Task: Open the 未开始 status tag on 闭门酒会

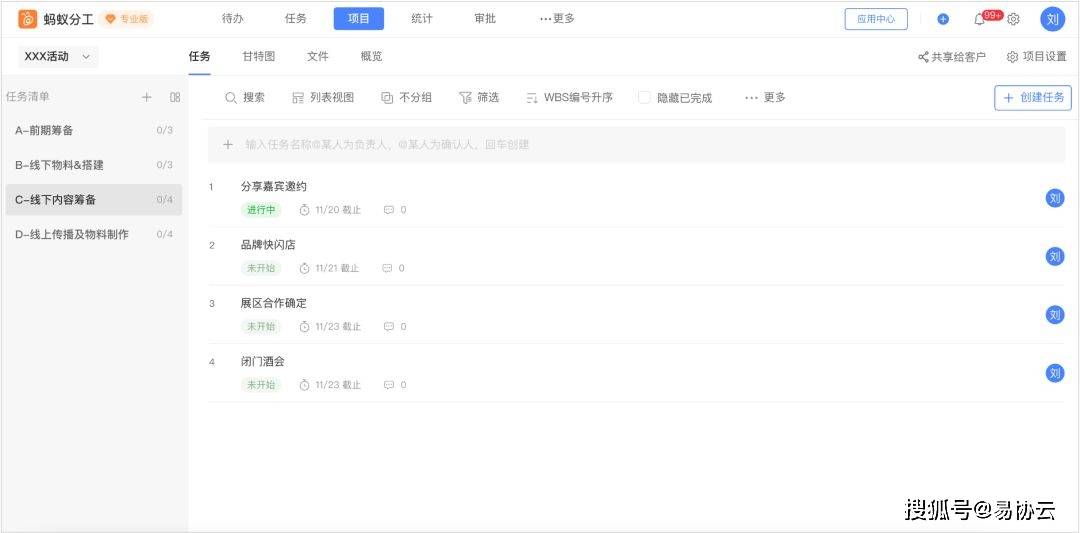Action: (261, 386)
